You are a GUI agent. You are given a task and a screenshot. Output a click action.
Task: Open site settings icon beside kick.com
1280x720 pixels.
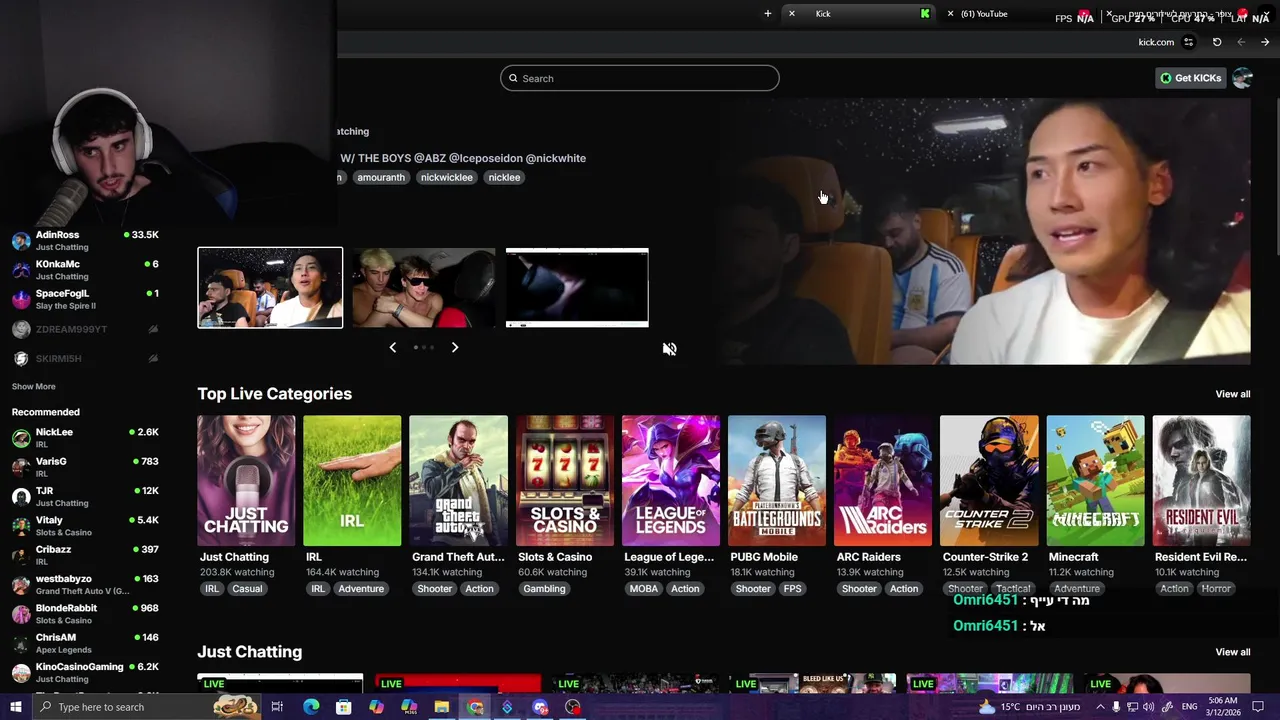pyautogui.click(x=1188, y=42)
